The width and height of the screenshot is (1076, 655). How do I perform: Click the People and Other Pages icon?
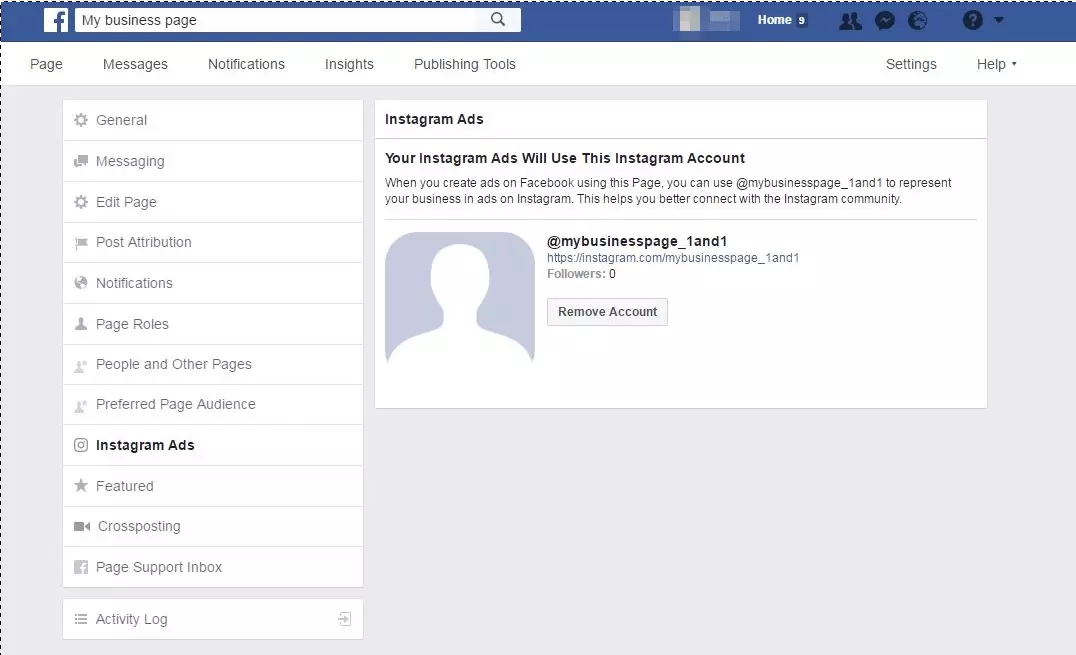pyautogui.click(x=81, y=365)
